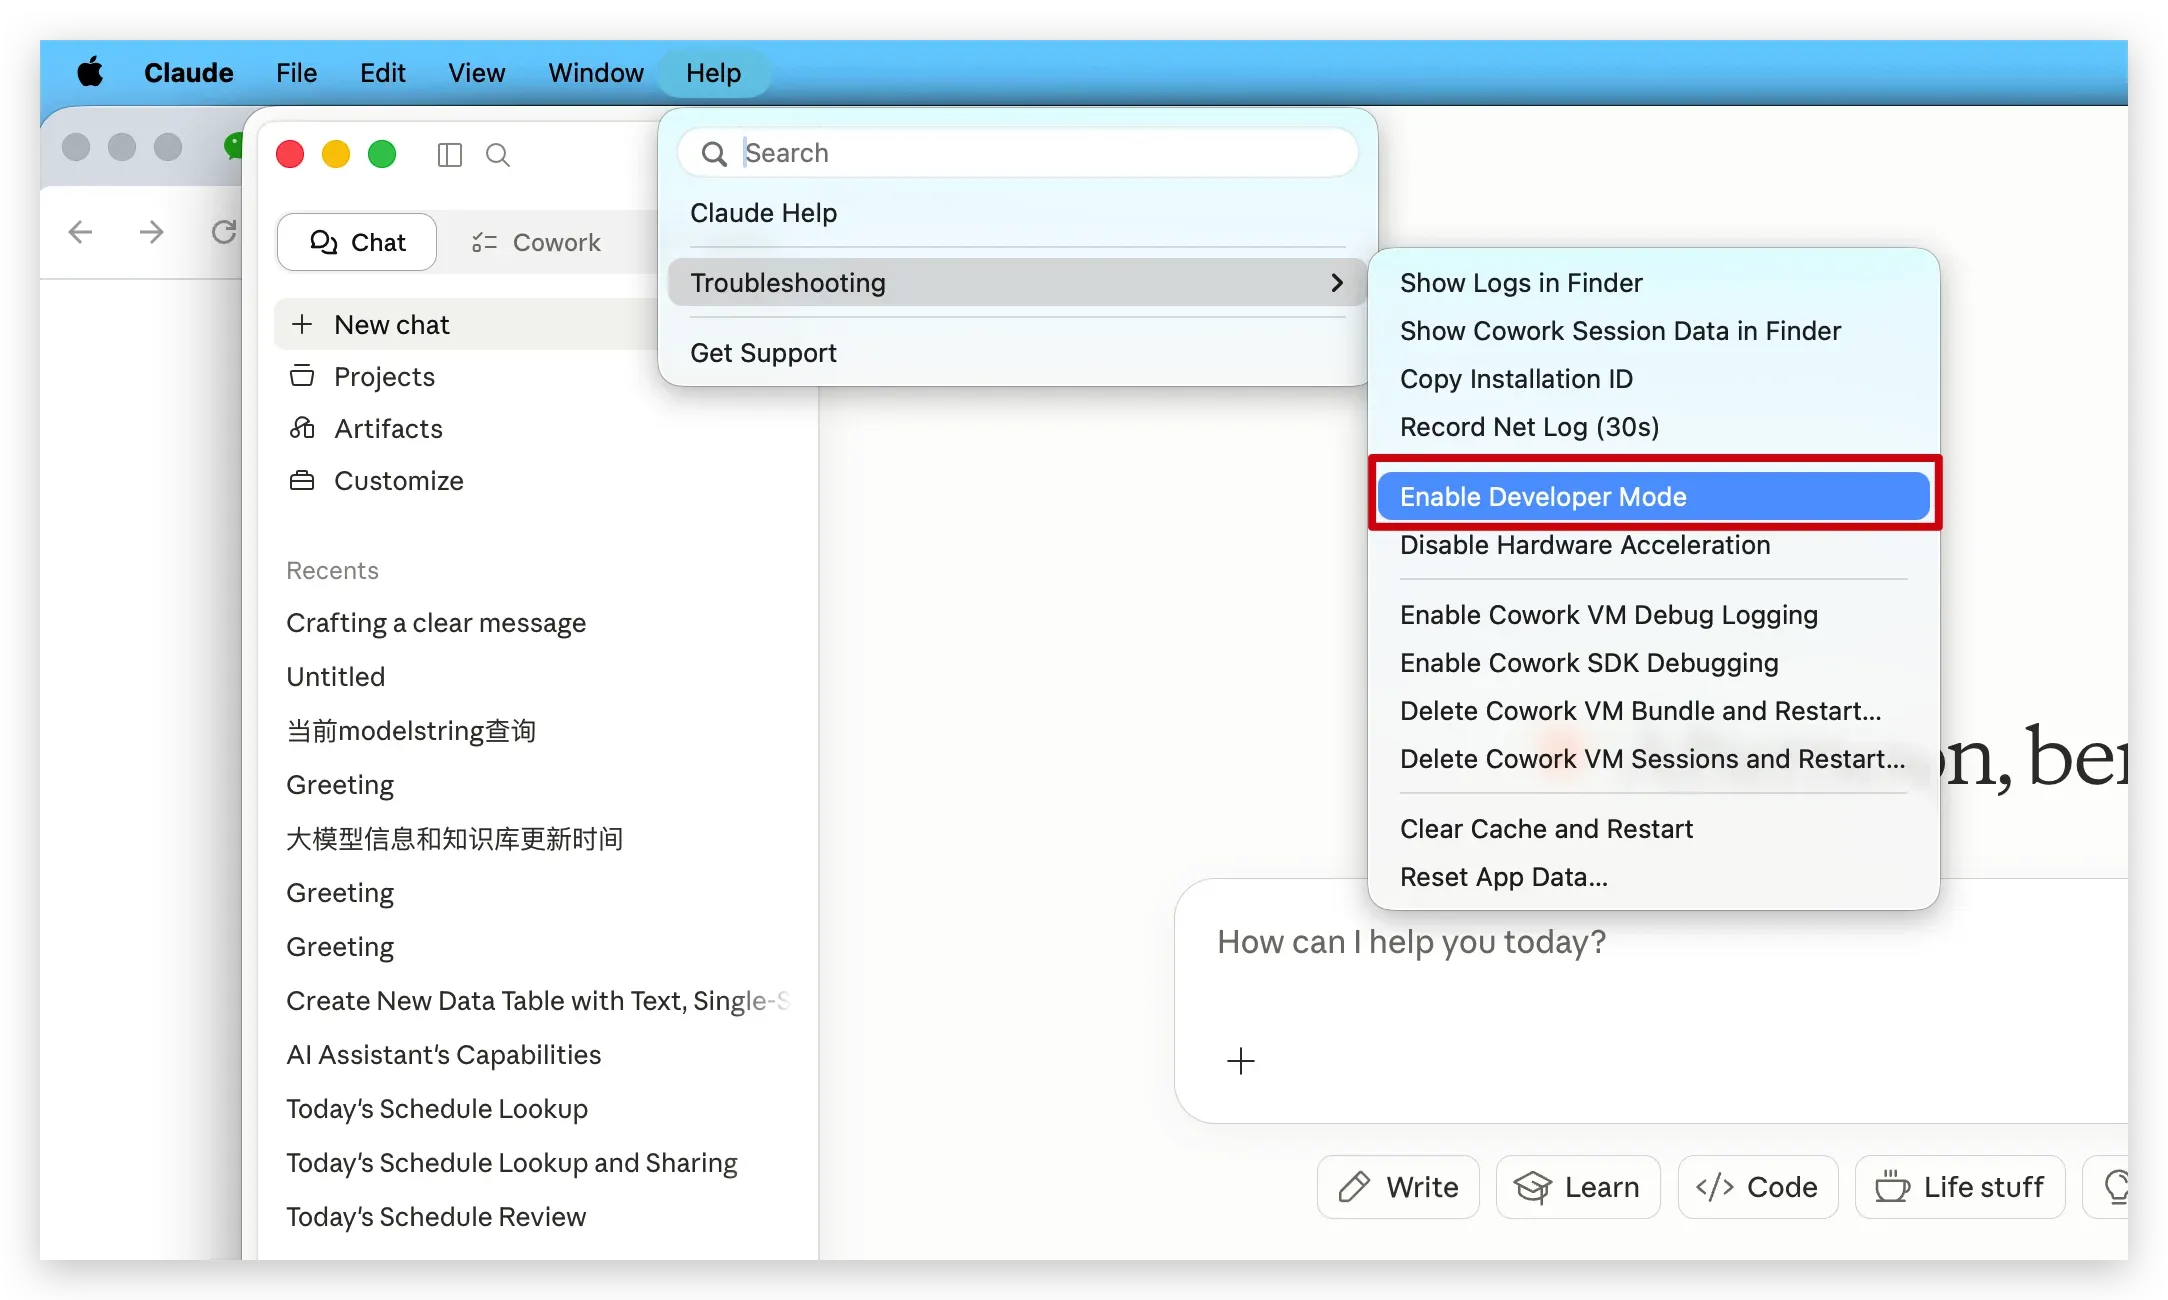Select Show Cowork Session Data in Finder
Viewport: 2168px width, 1300px height.
click(x=1654, y=331)
